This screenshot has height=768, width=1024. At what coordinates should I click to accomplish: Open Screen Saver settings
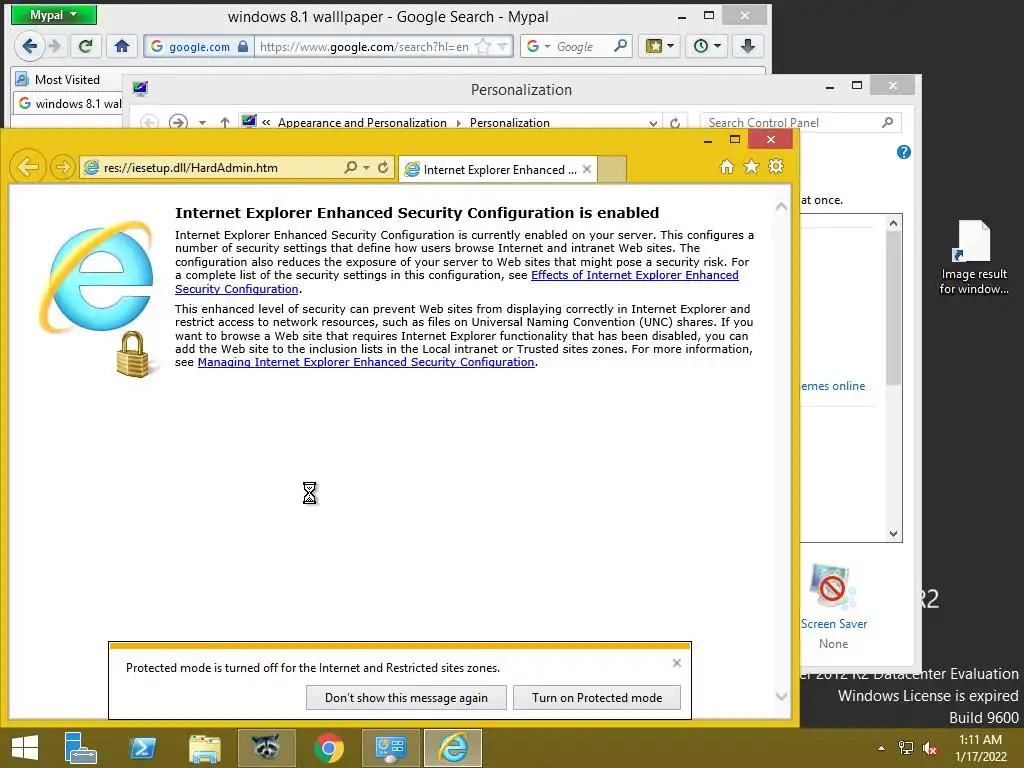click(x=834, y=605)
